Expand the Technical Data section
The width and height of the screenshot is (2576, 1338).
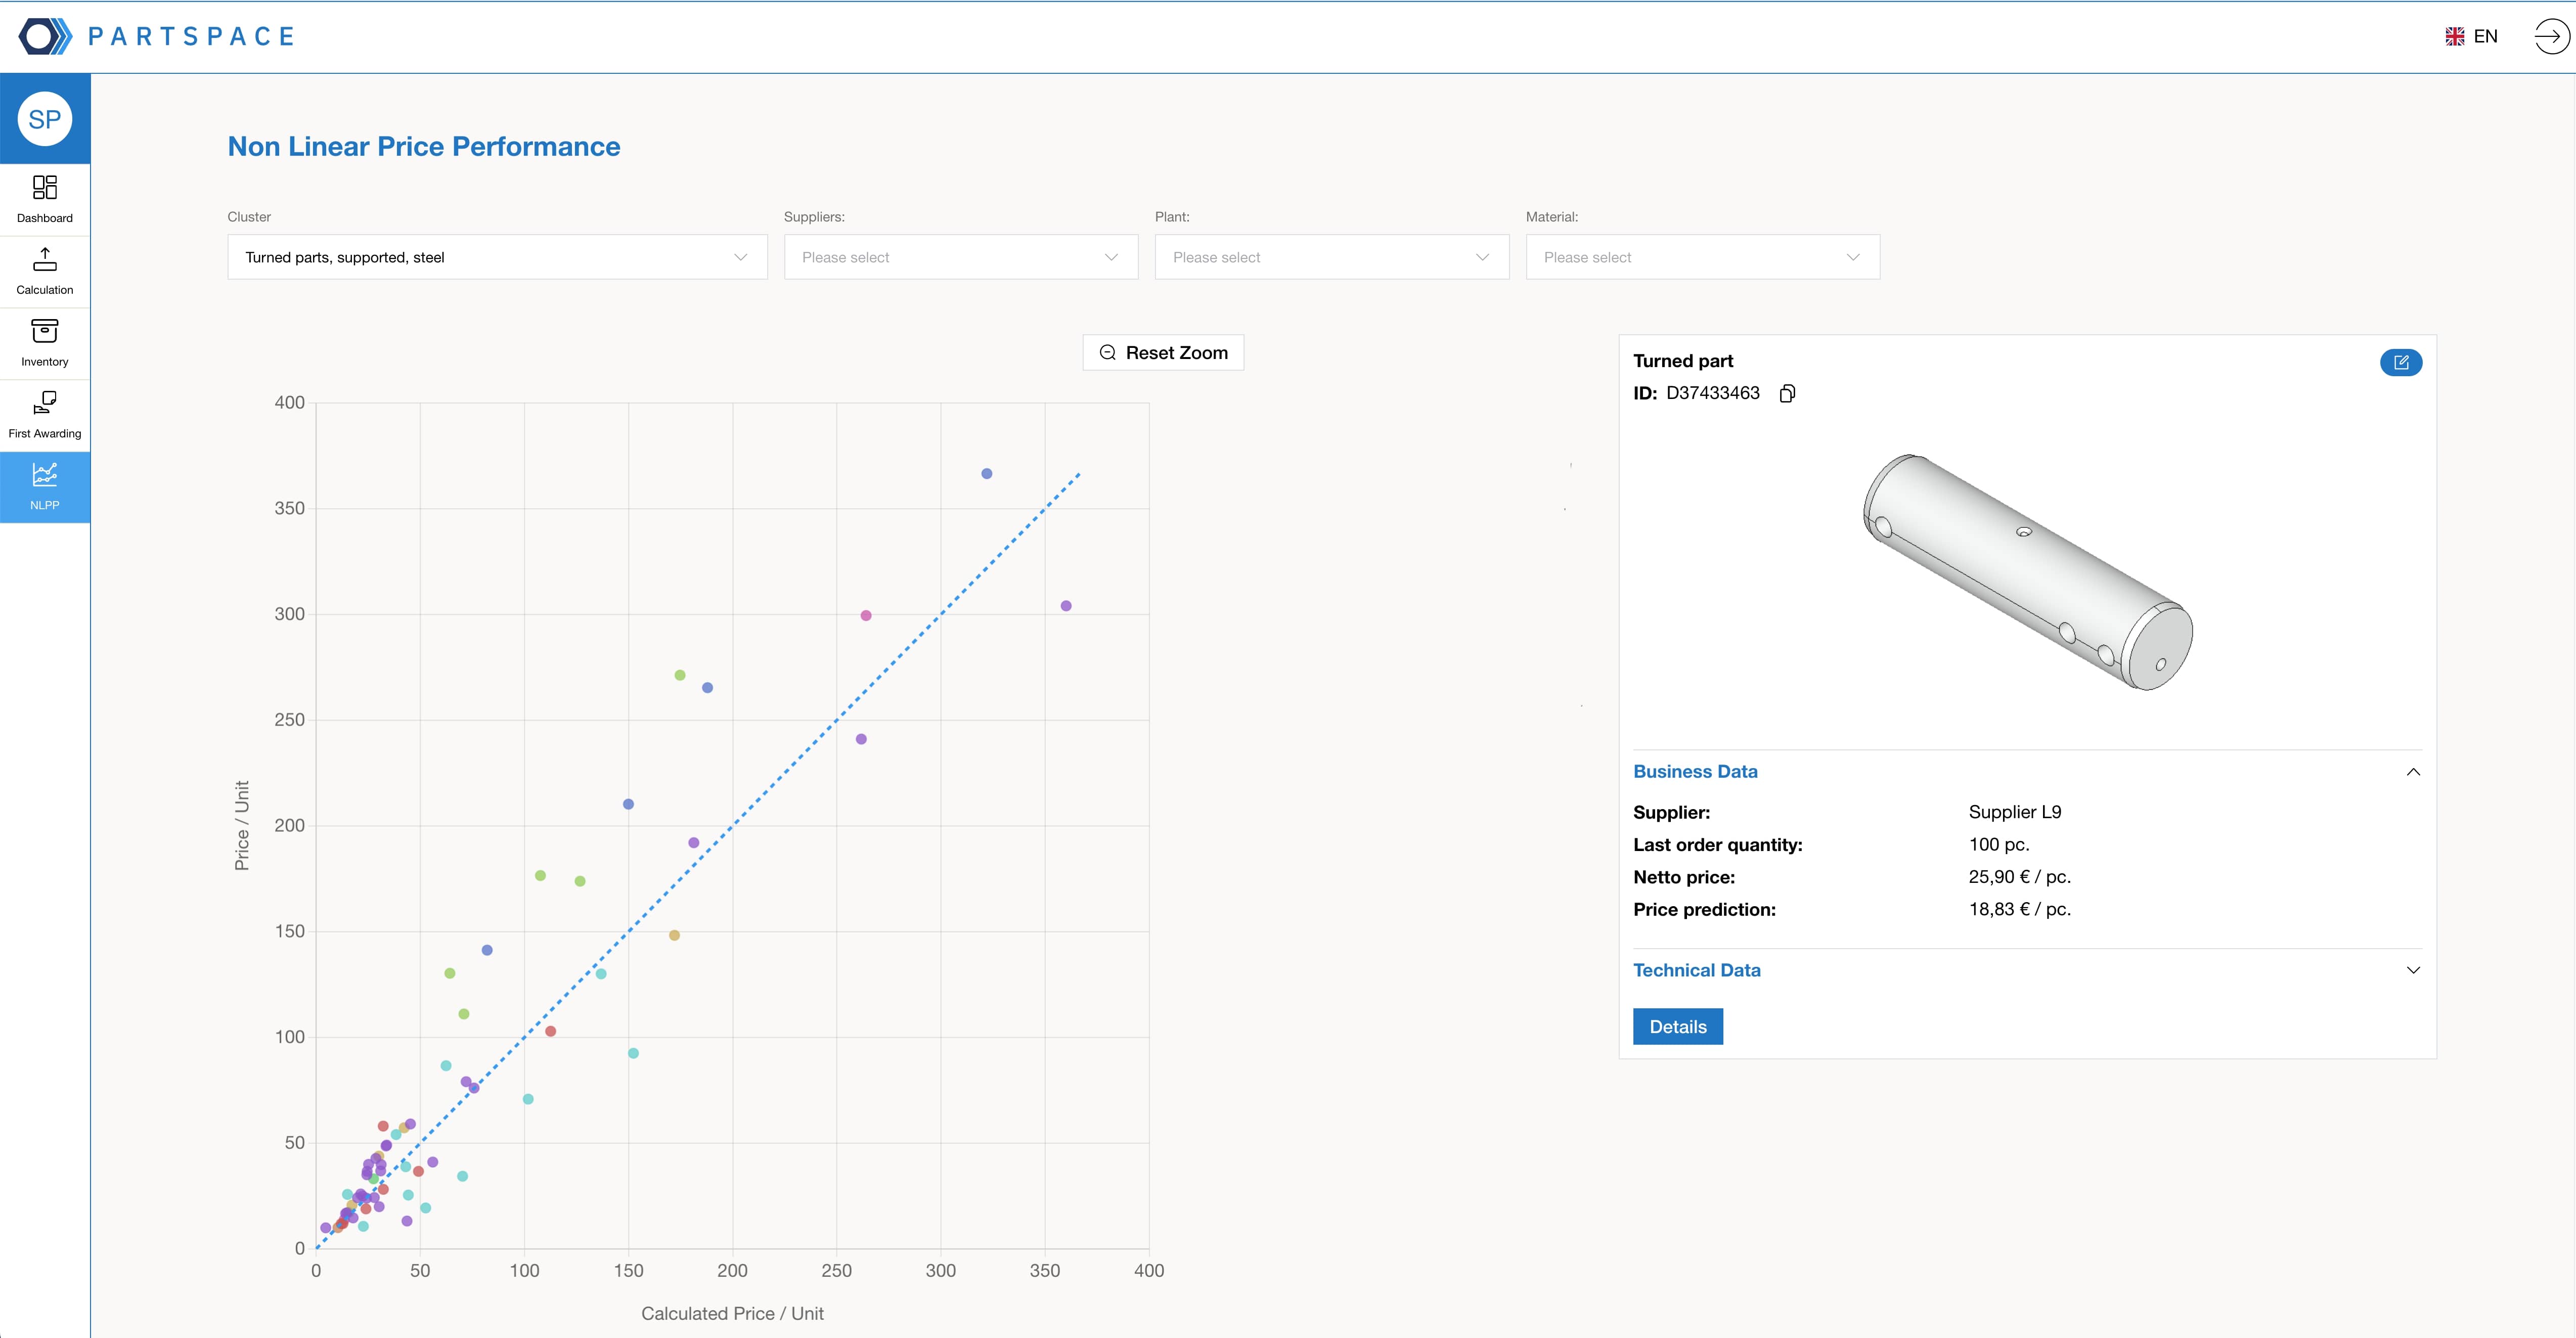click(2412, 970)
